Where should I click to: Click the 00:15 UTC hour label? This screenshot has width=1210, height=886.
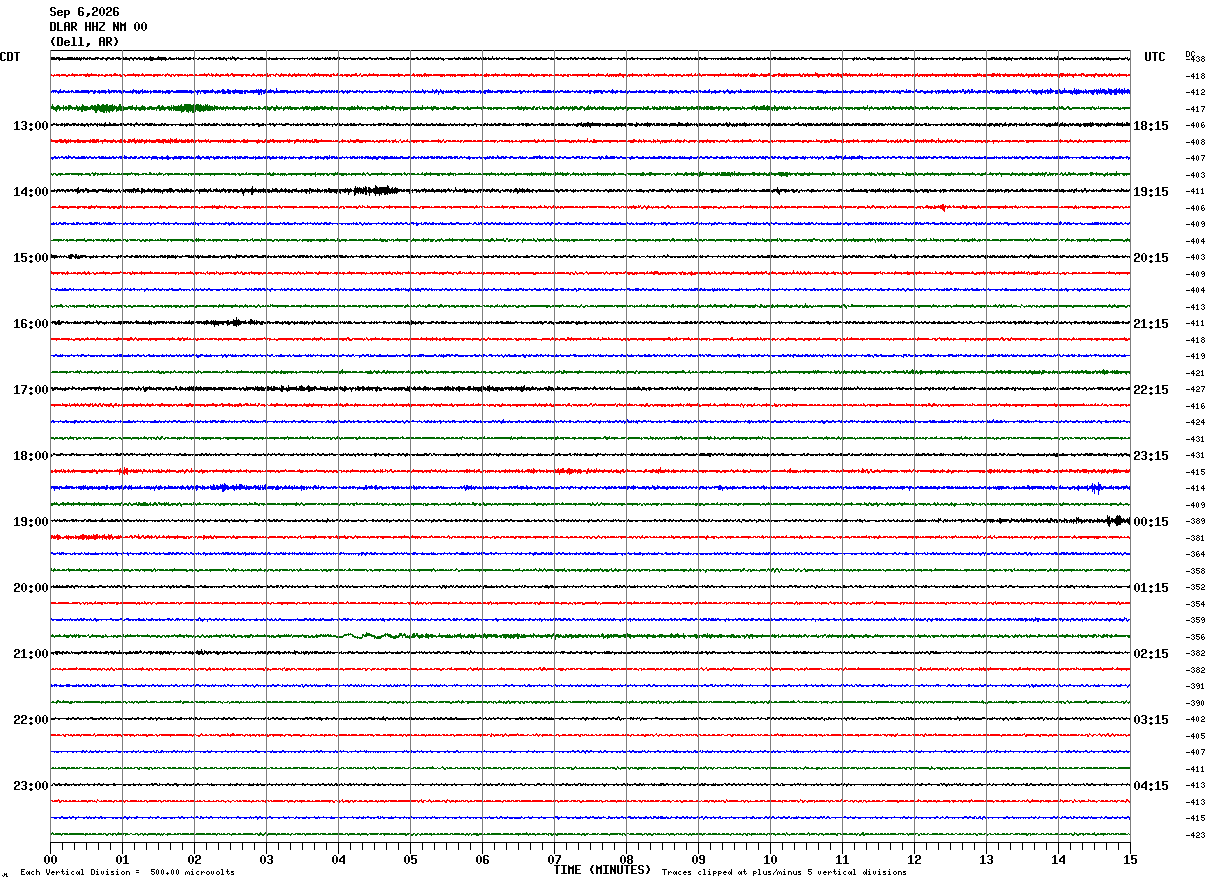[x=1150, y=522]
